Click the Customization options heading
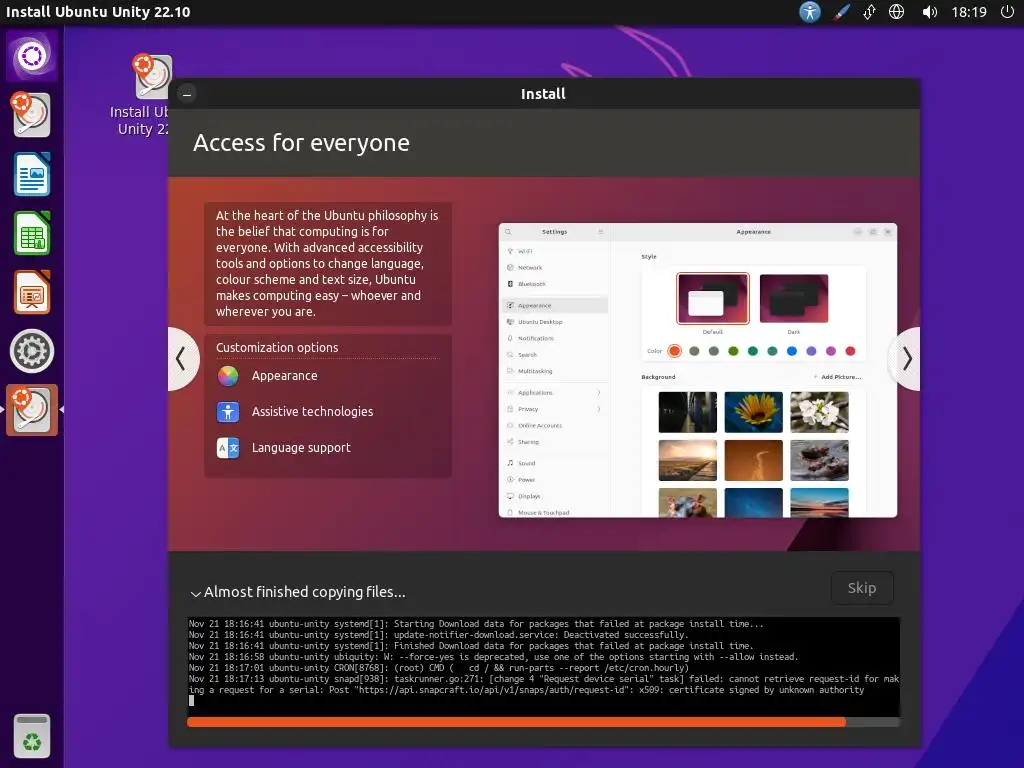Image resolution: width=1024 pixels, height=768 pixels. pyautogui.click(x=277, y=347)
